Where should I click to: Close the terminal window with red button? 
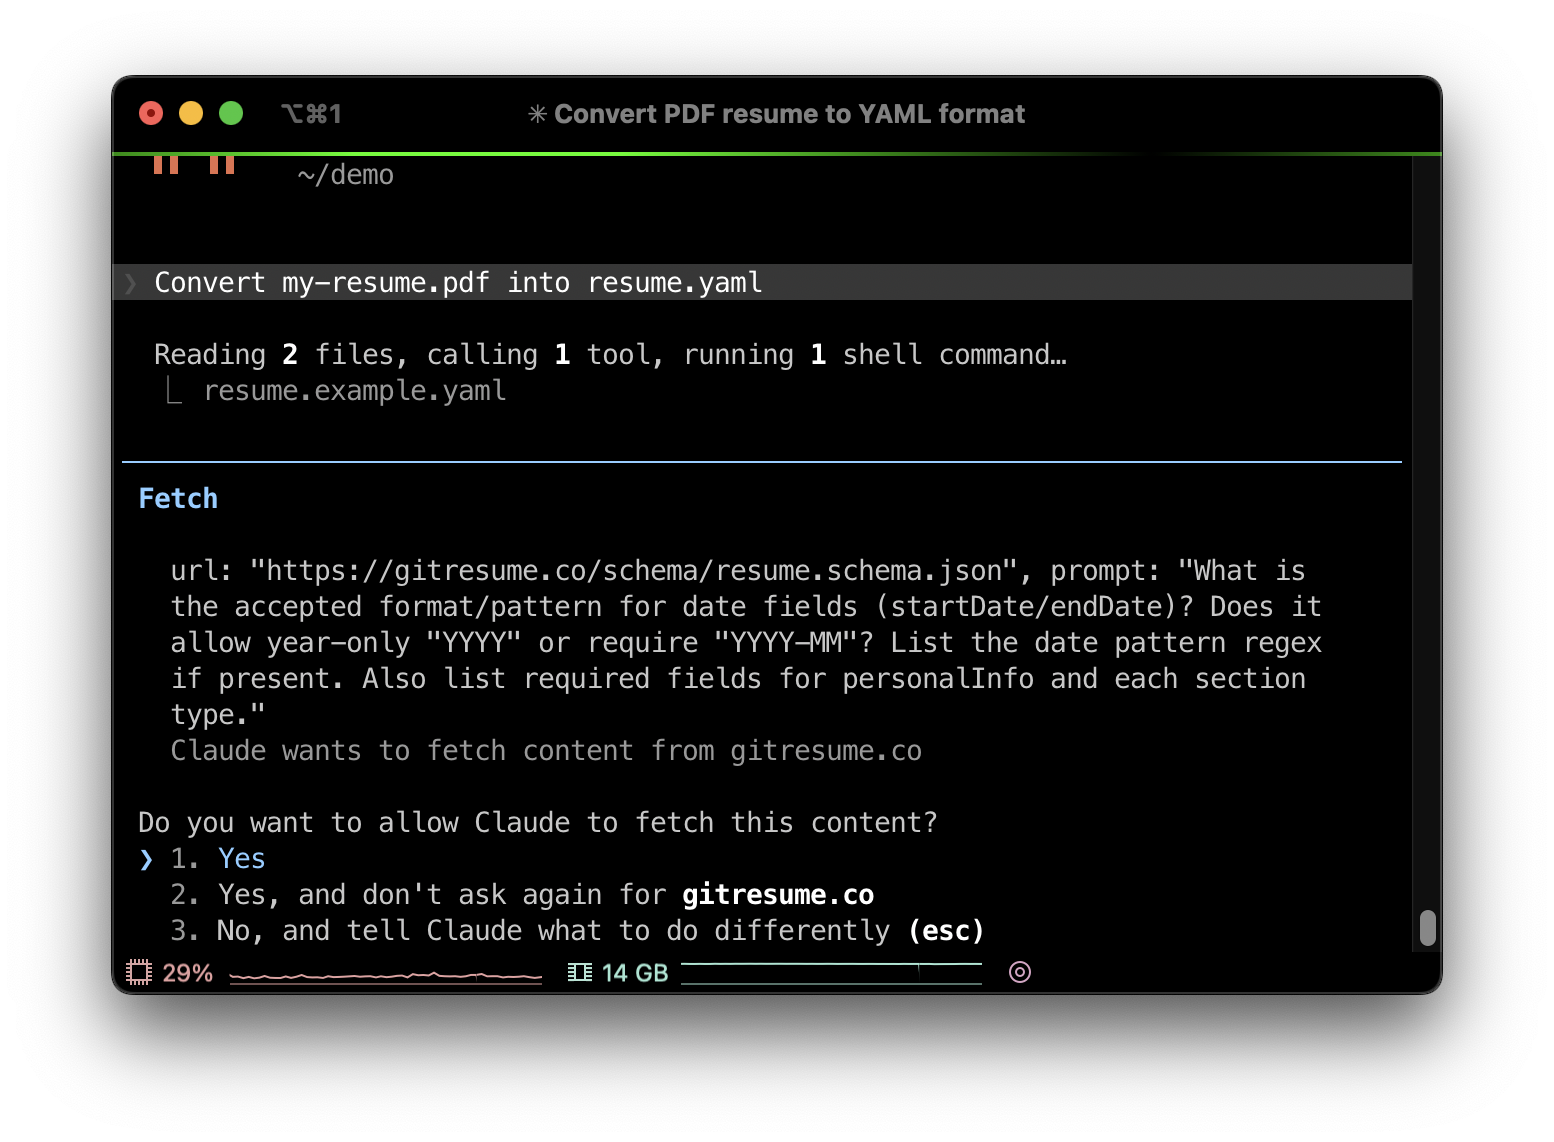point(151,113)
